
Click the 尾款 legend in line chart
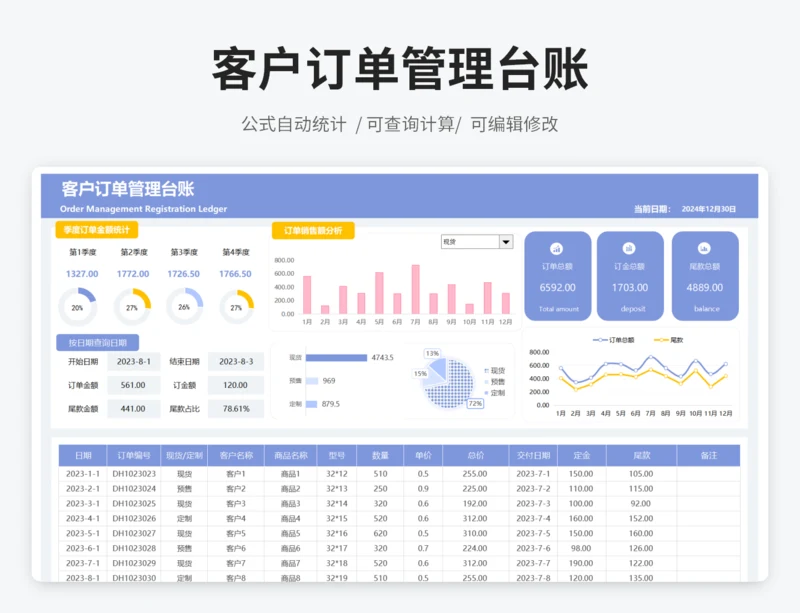[x=668, y=340]
